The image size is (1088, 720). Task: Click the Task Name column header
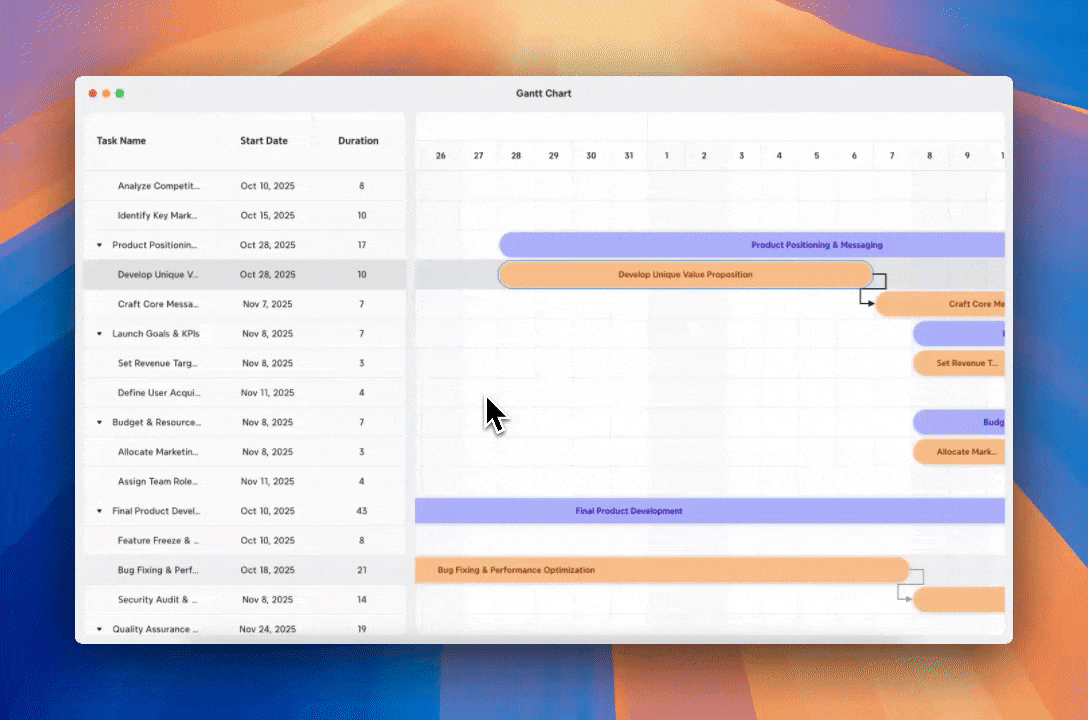tap(121, 141)
